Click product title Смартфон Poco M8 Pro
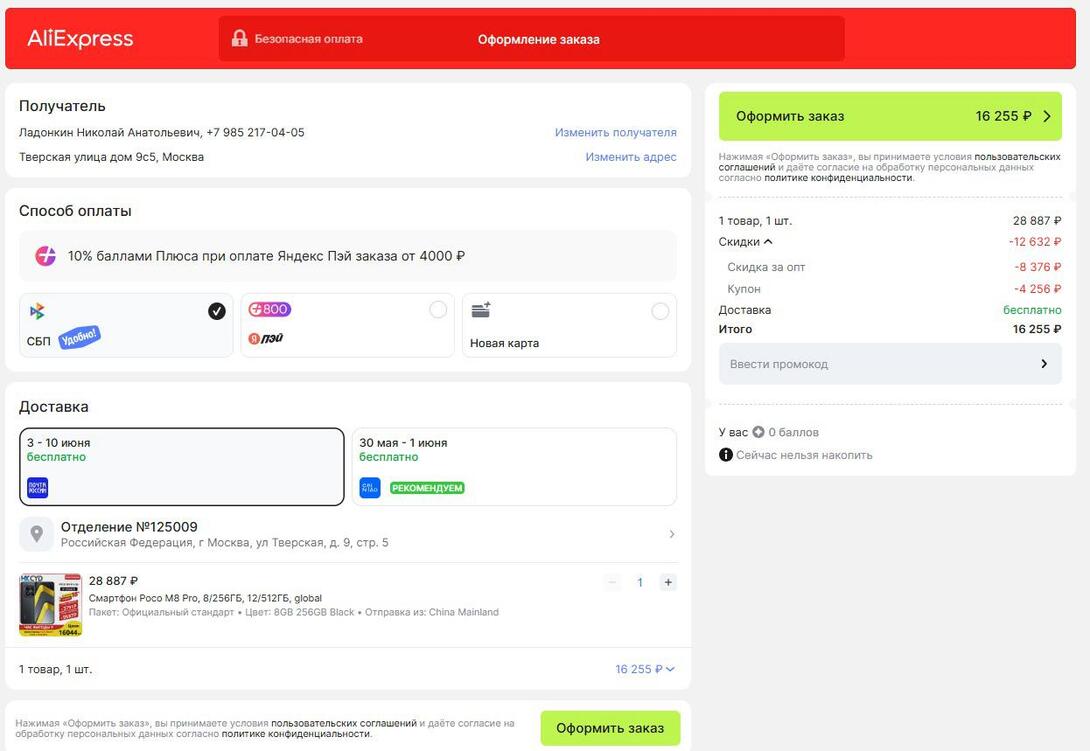The width and height of the screenshot is (1090, 751). point(205,598)
